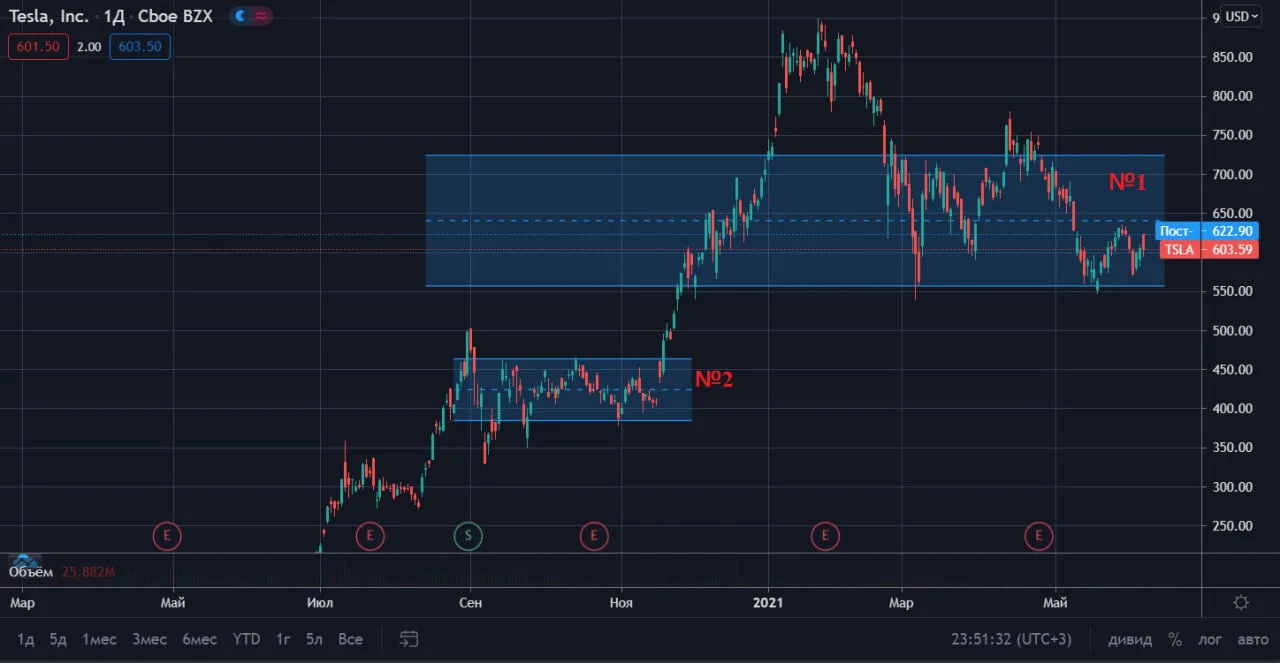Click the 1Д interval label in the title
Screen dimensions: 1280x663
pyautogui.click(x=115, y=17)
